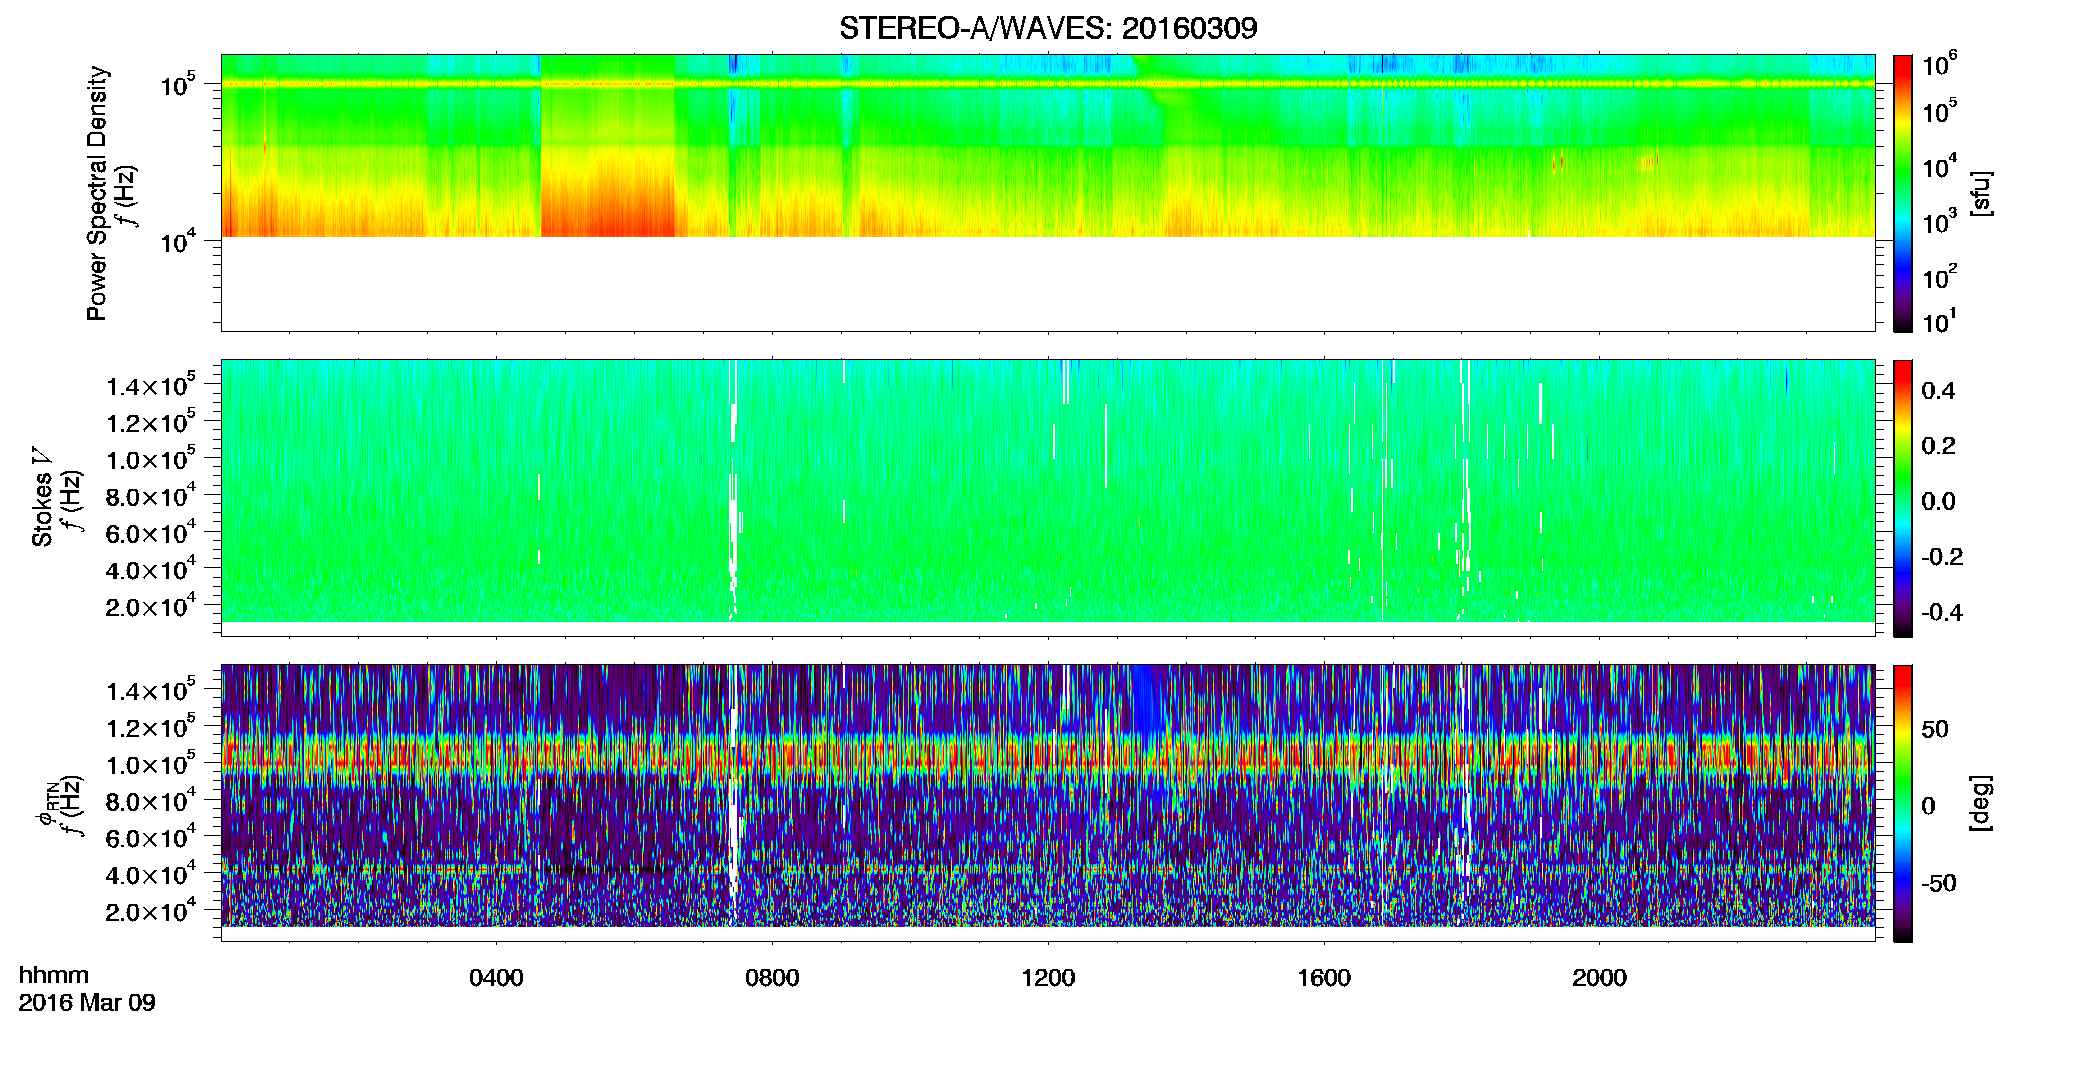
Task: Click the 1.0×10^5 tick in the φRTN panel
Action: click(151, 763)
